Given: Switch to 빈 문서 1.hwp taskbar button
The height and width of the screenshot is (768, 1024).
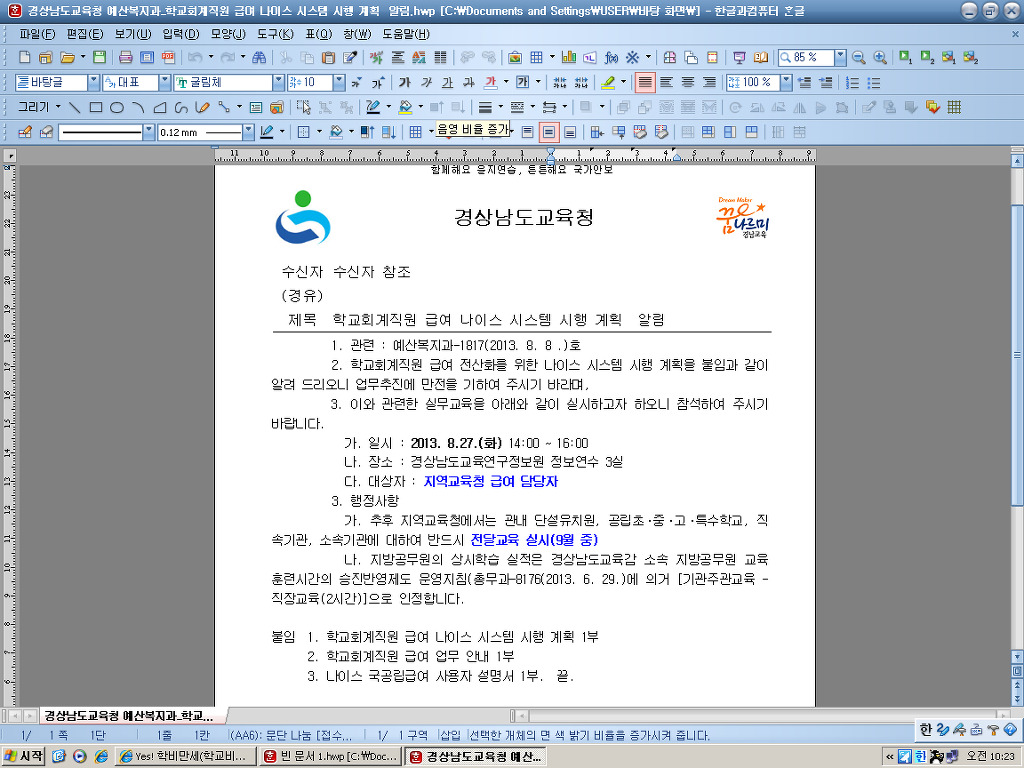Looking at the screenshot, I should click(x=331, y=756).
